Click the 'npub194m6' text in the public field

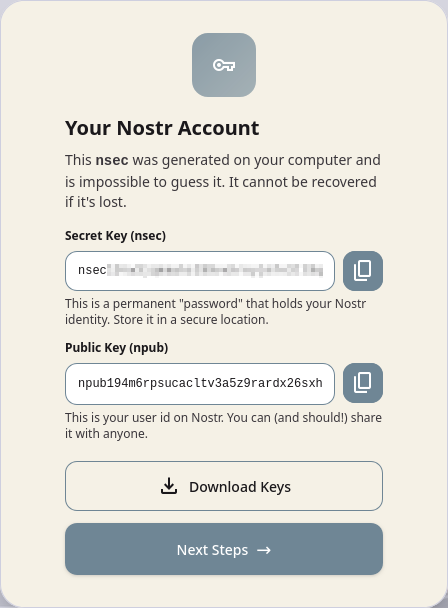point(108,383)
